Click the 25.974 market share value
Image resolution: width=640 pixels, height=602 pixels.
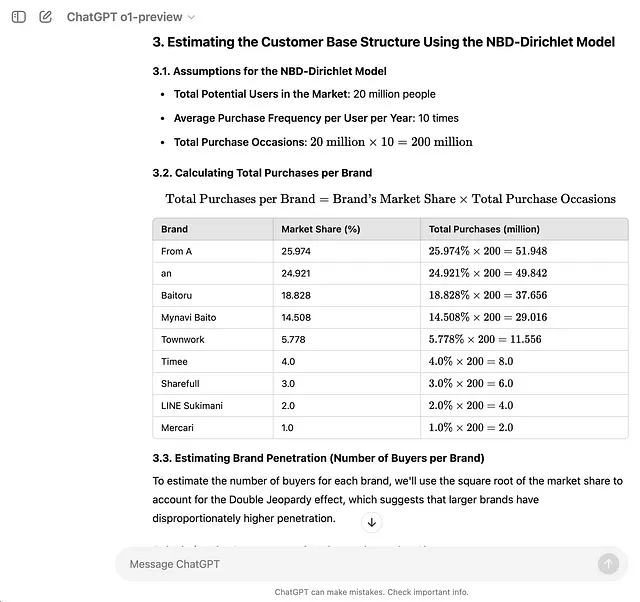tap(296, 251)
